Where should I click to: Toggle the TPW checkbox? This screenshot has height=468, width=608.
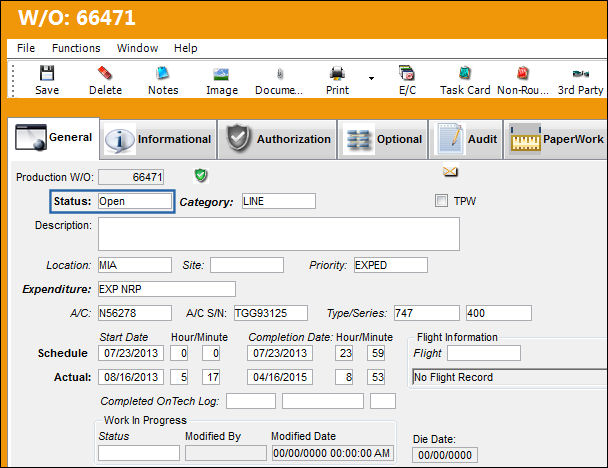pos(441,201)
